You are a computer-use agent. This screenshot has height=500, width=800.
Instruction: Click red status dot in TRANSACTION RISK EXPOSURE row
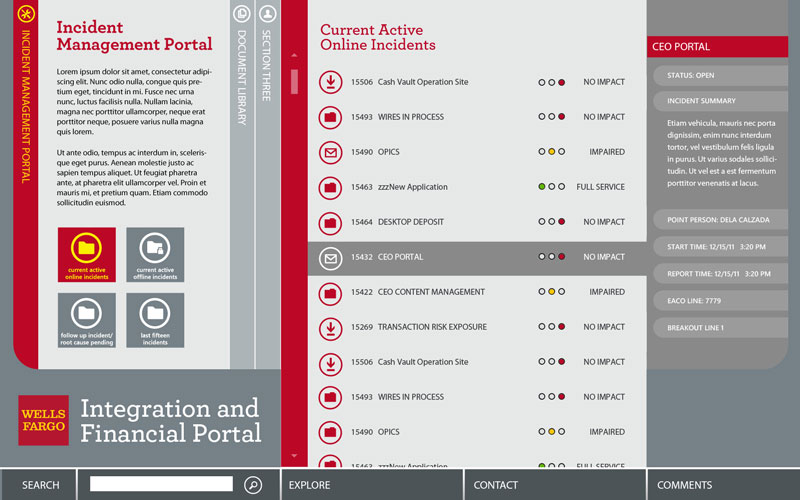pos(561,327)
